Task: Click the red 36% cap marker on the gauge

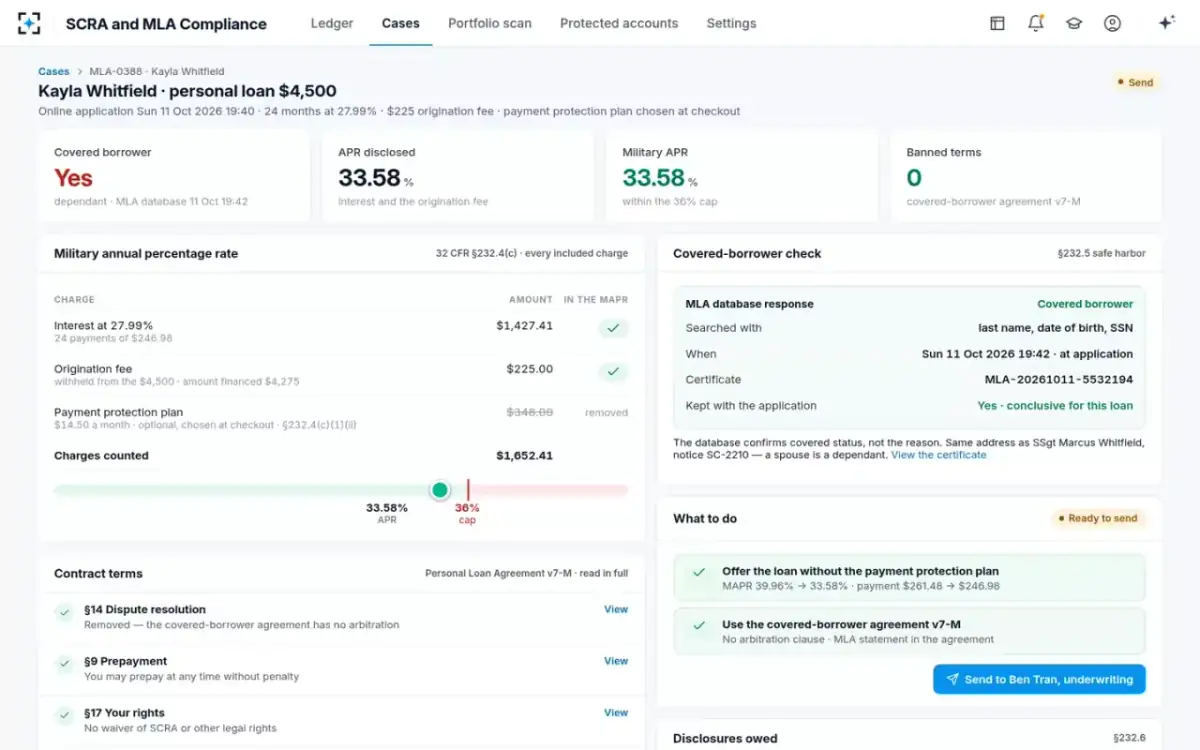Action: tap(467, 490)
